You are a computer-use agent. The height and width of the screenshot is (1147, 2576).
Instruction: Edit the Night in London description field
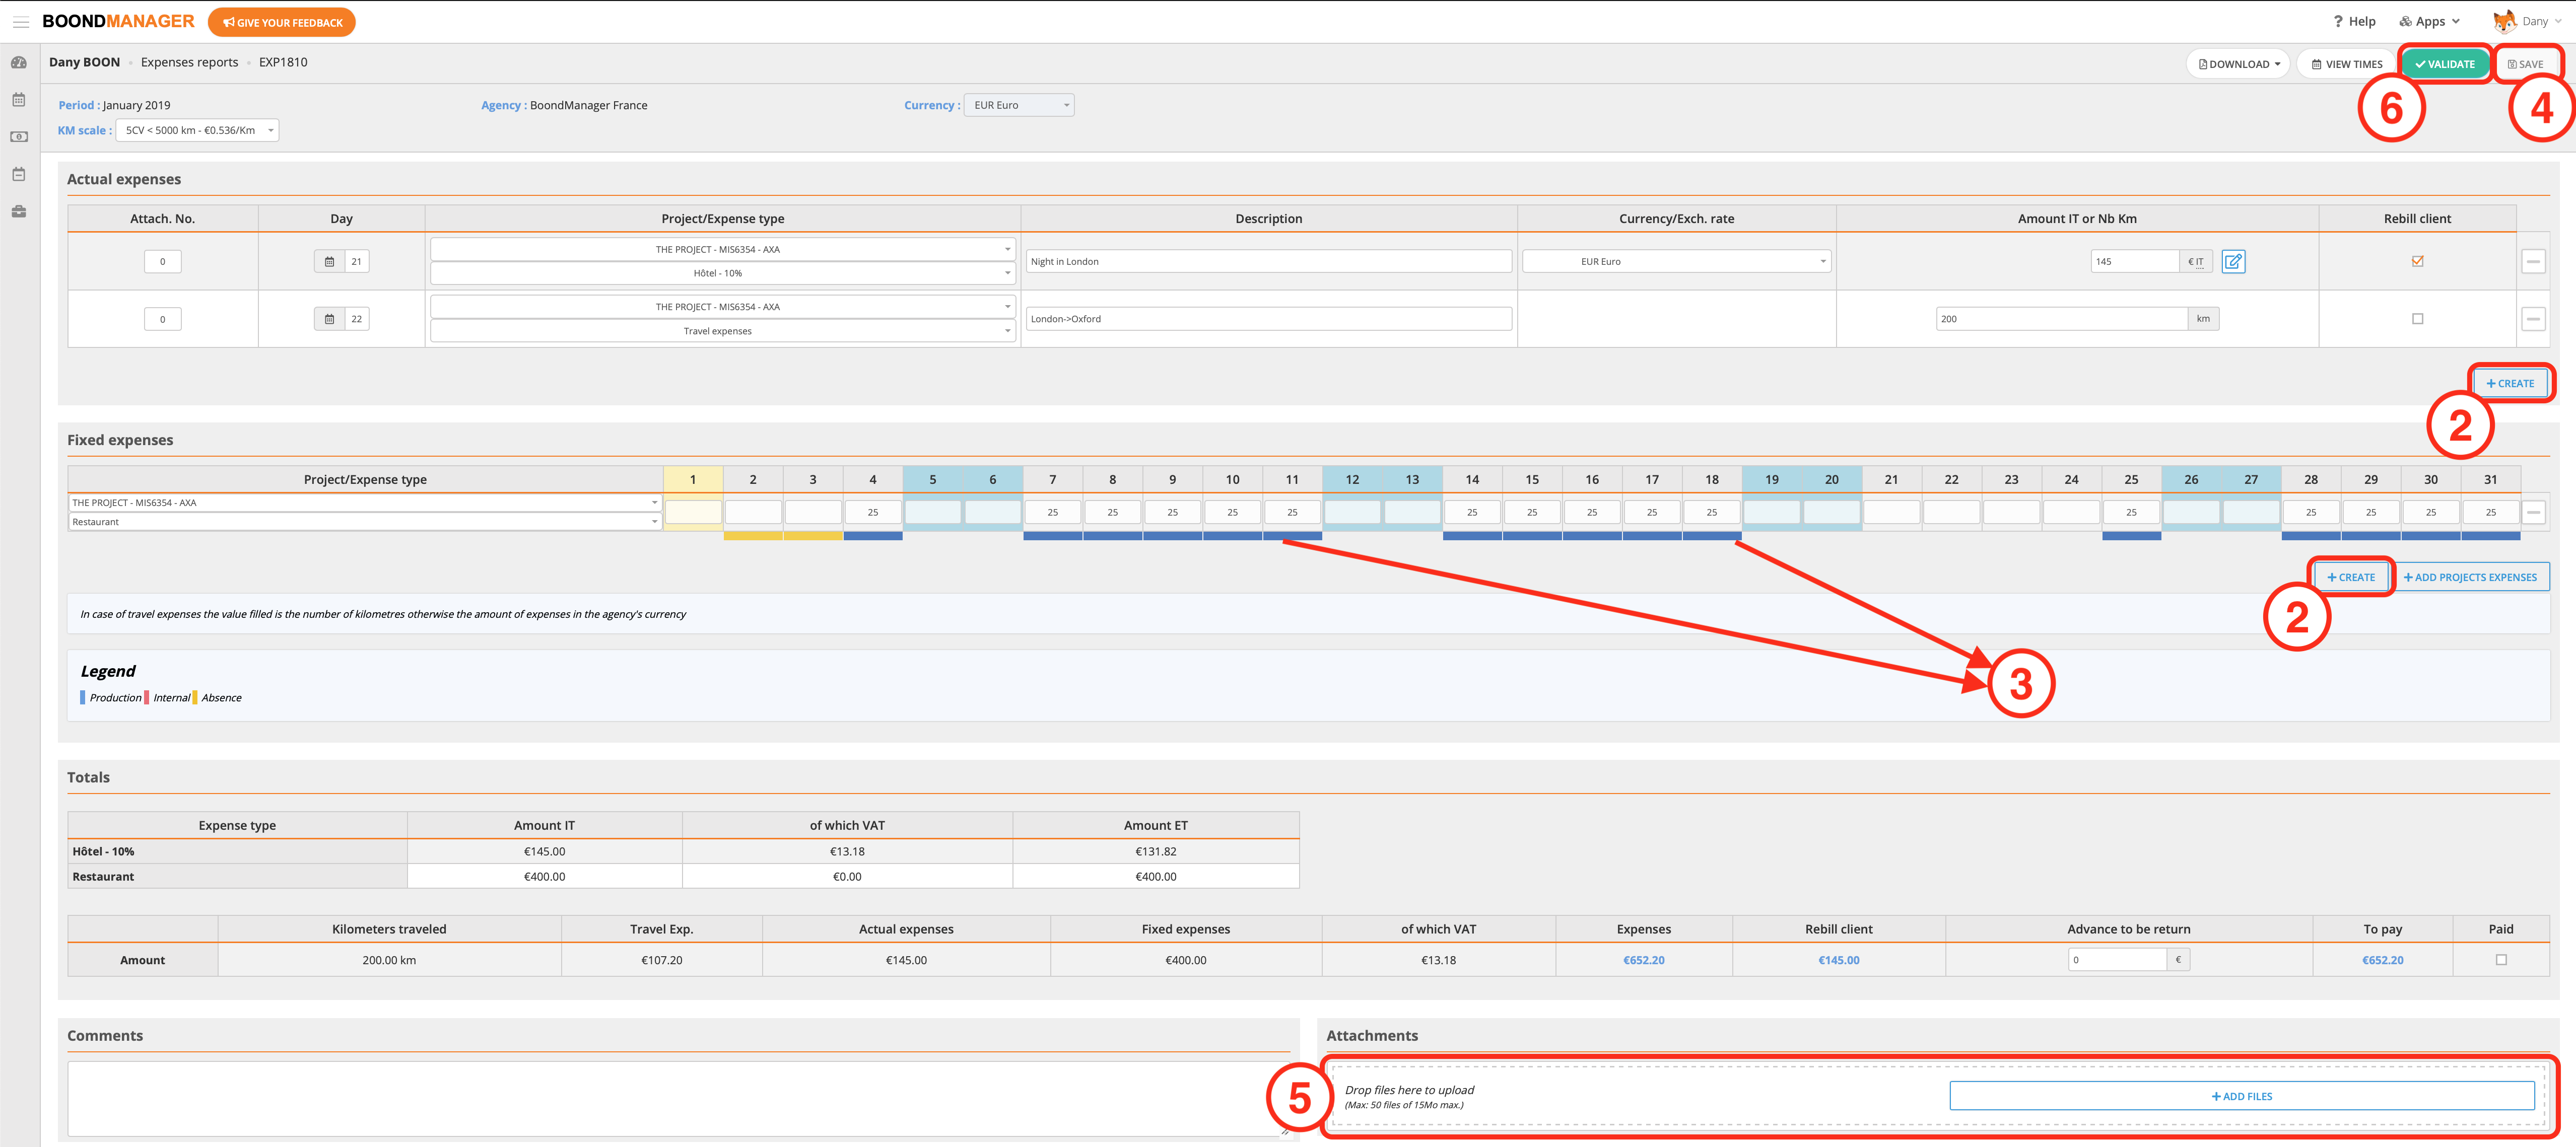click(1268, 262)
